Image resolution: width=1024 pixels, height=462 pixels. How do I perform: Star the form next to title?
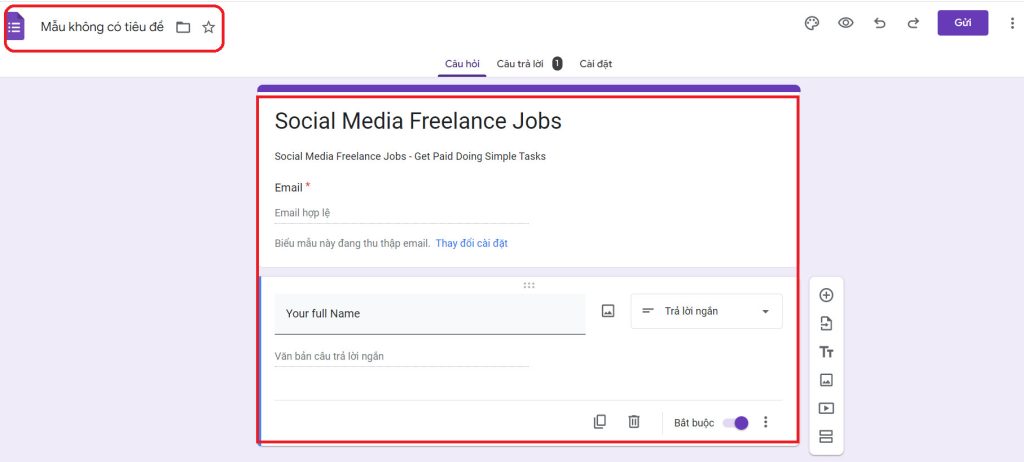(209, 27)
